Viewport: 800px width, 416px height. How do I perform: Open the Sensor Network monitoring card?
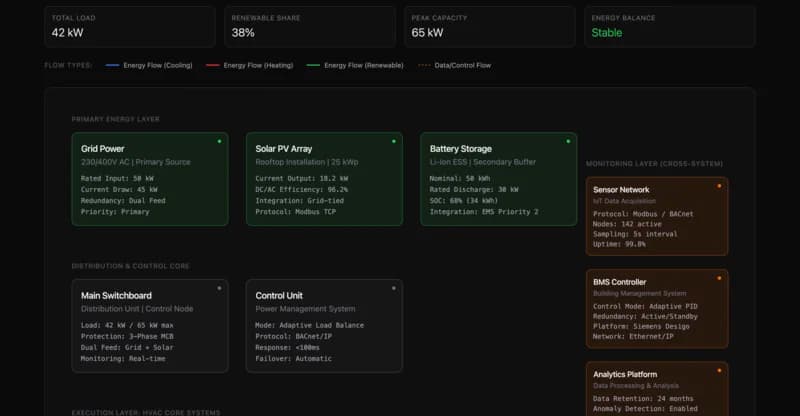coord(656,217)
